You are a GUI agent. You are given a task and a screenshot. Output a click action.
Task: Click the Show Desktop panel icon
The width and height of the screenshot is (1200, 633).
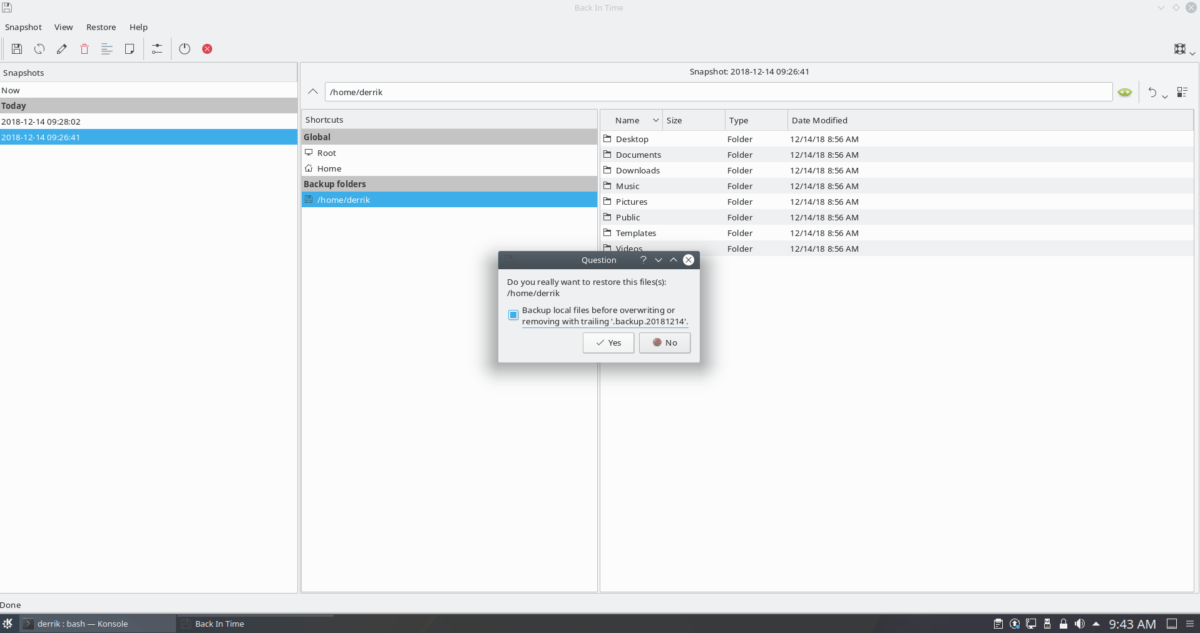coord(1171,624)
